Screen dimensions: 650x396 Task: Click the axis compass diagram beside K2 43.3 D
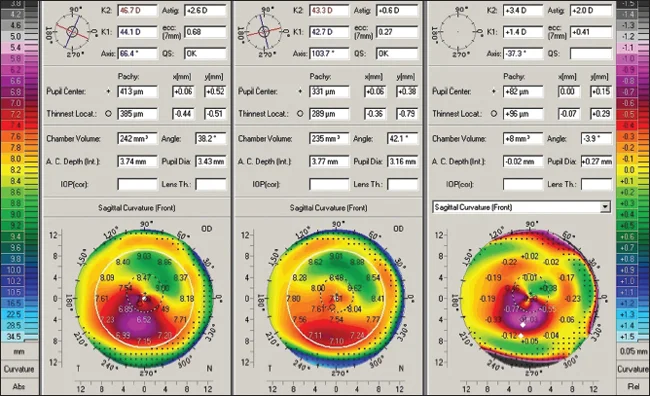[264, 32]
